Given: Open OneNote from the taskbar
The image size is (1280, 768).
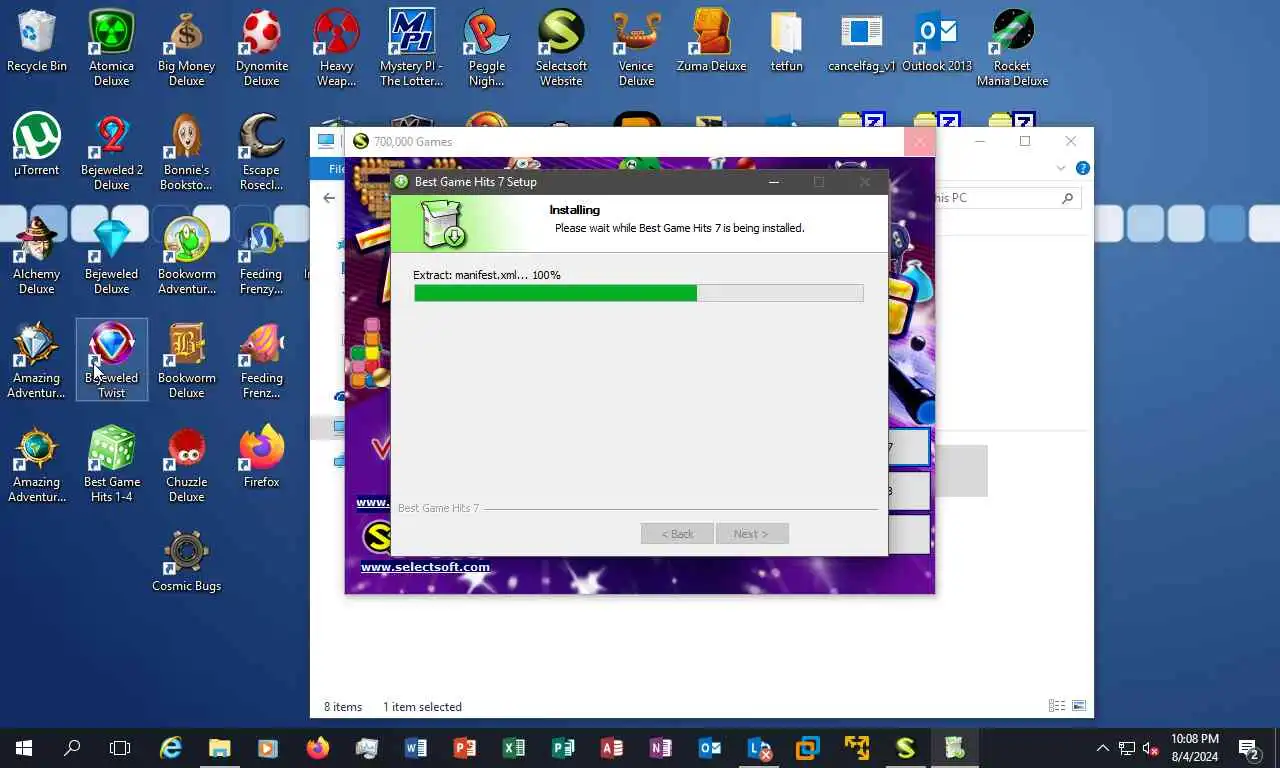Looking at the screenshot, I should click(x=661, y=748).
